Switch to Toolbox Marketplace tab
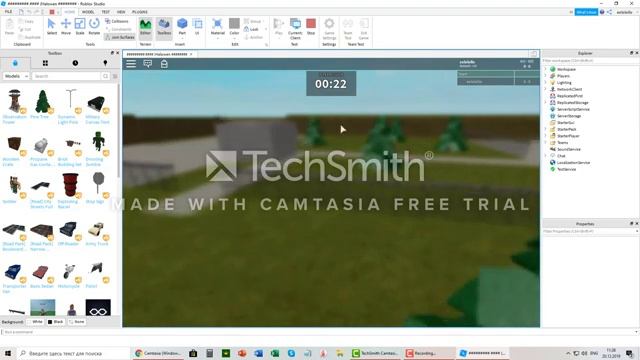640x360 pixels. [15, 63]
